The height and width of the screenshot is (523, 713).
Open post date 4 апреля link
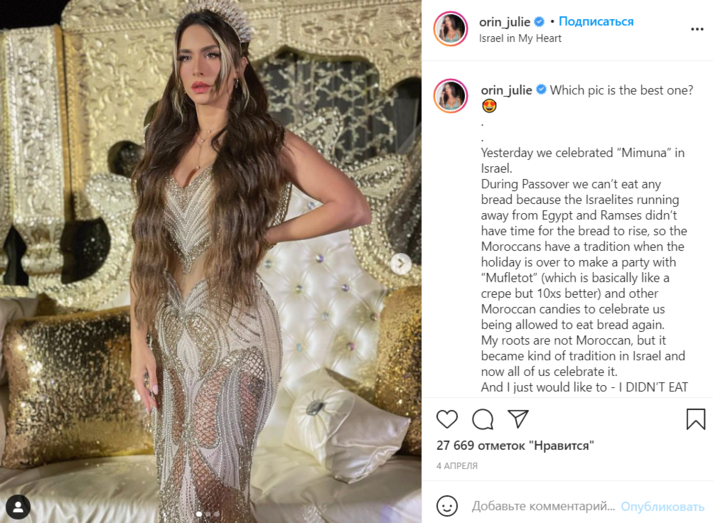[x=457, y=466]
